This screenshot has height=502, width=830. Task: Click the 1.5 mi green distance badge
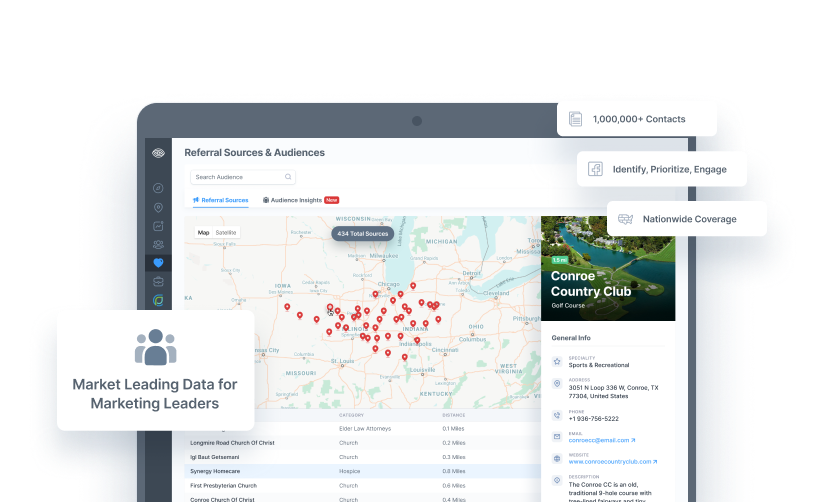560,260
